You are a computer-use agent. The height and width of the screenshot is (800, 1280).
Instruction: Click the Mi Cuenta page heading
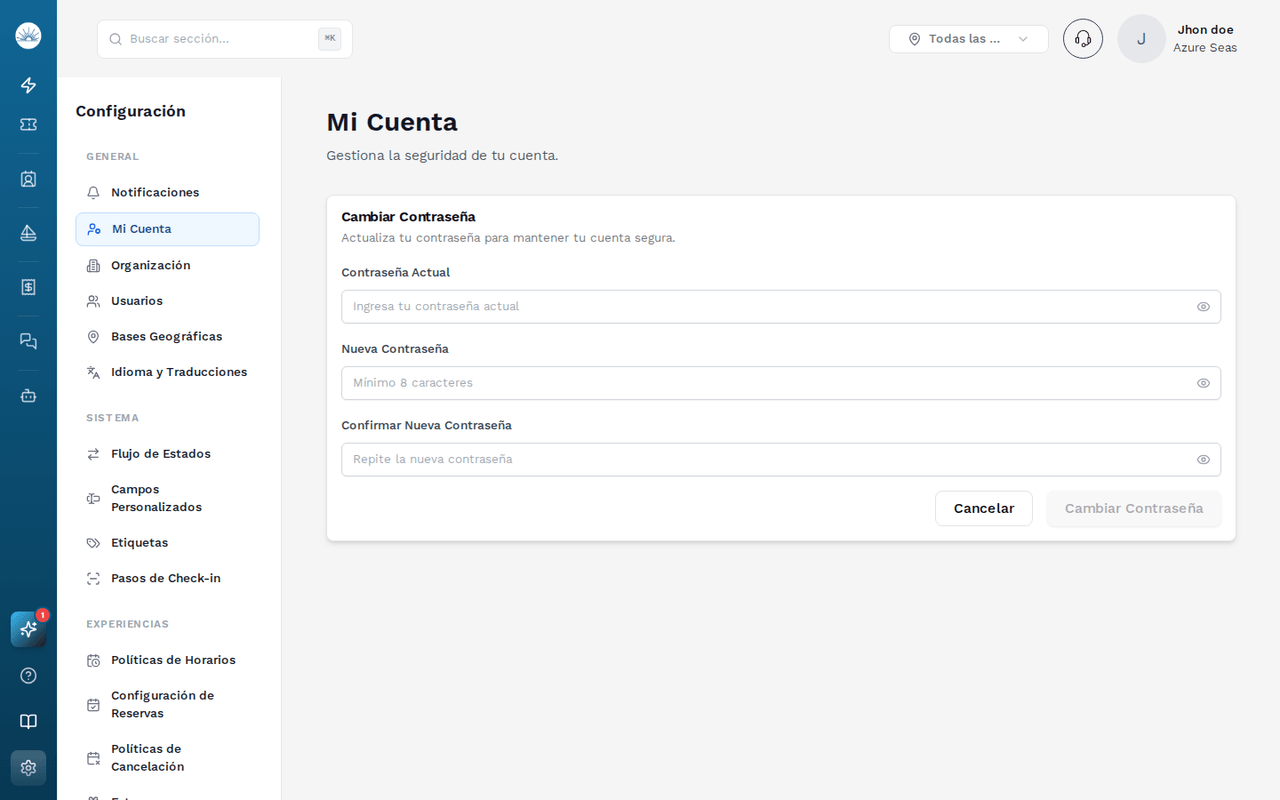[392, 122]
